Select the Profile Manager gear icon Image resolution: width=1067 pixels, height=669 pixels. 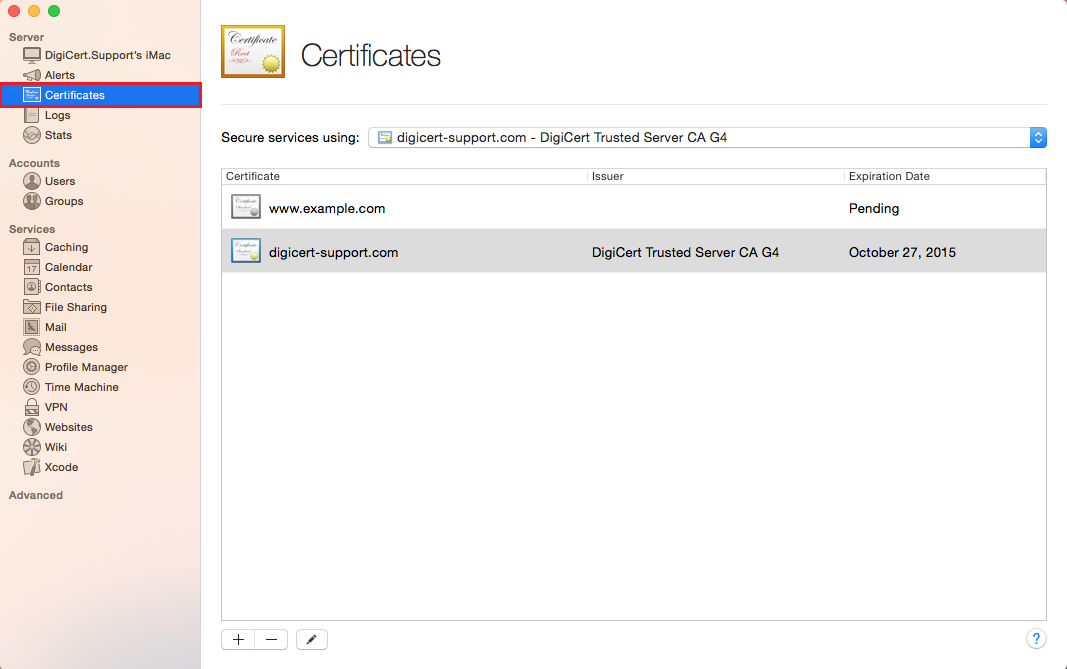[x=32, y=367]
